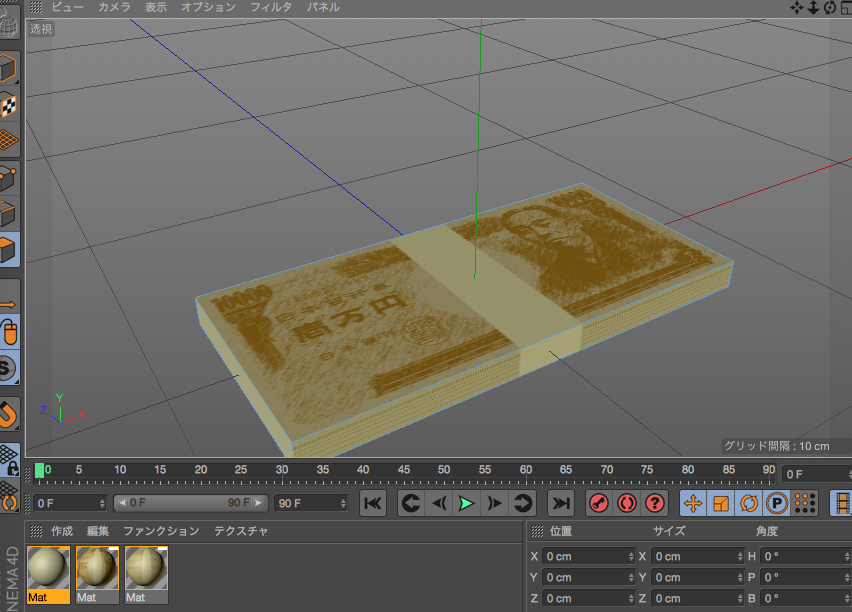Go to end of animation
The image size is (852, 612).
[x=561, y=503]
